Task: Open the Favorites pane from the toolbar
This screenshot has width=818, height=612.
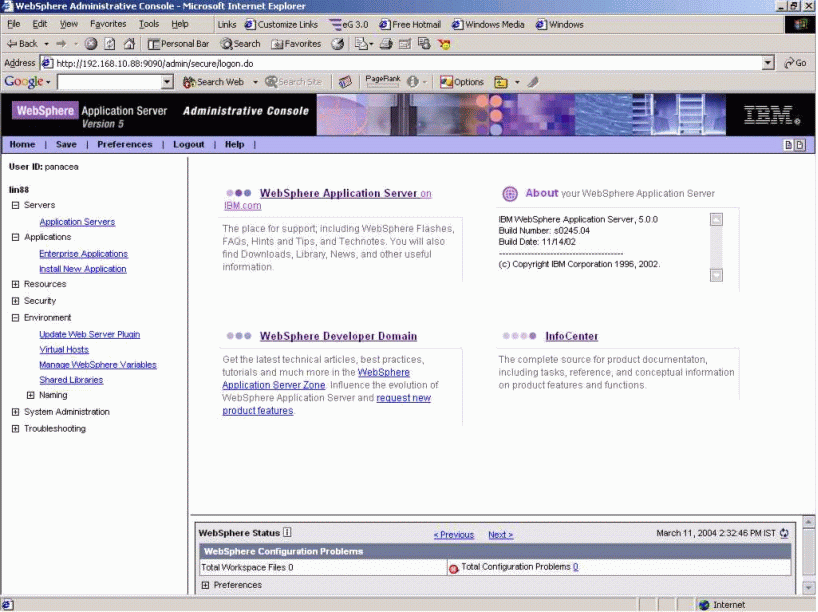Action: [296, 44]
